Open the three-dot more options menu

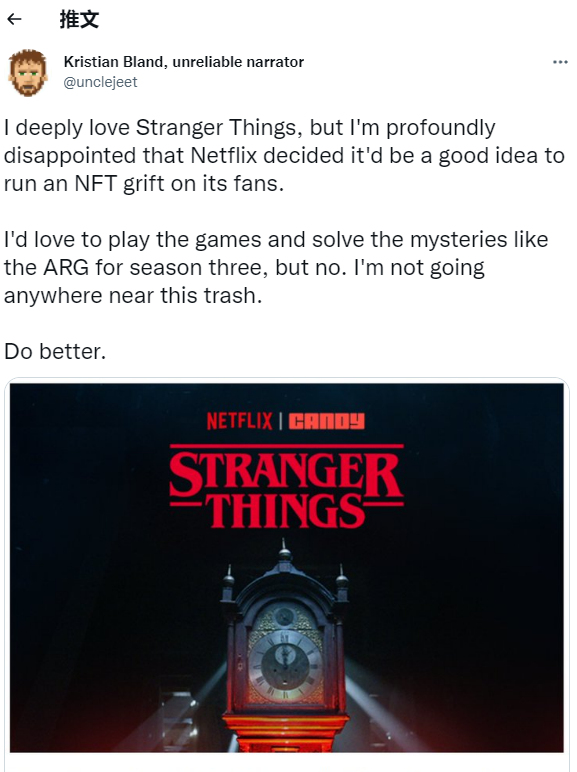[560, 62]
